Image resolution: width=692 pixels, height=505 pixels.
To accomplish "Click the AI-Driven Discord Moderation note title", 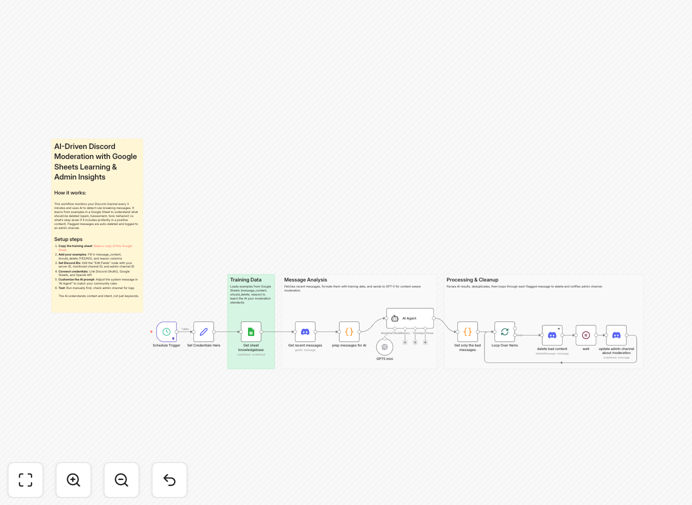I will [x=95, y=162].
